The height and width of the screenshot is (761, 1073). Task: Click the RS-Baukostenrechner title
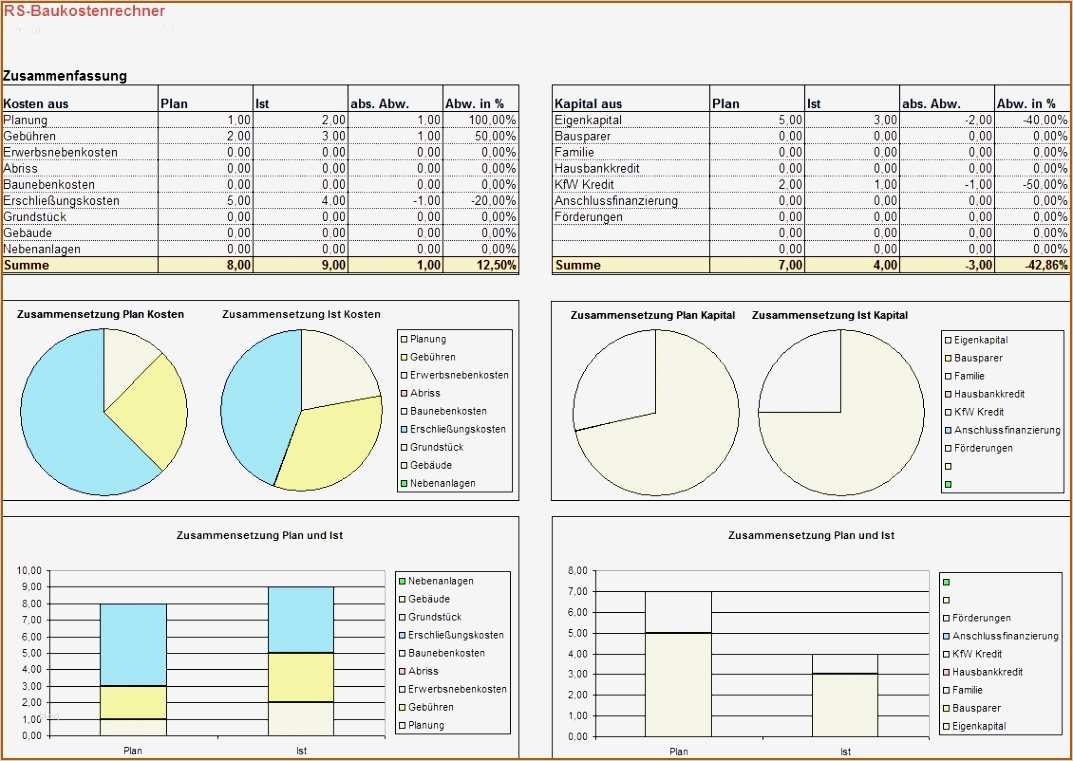click(84, 10)
